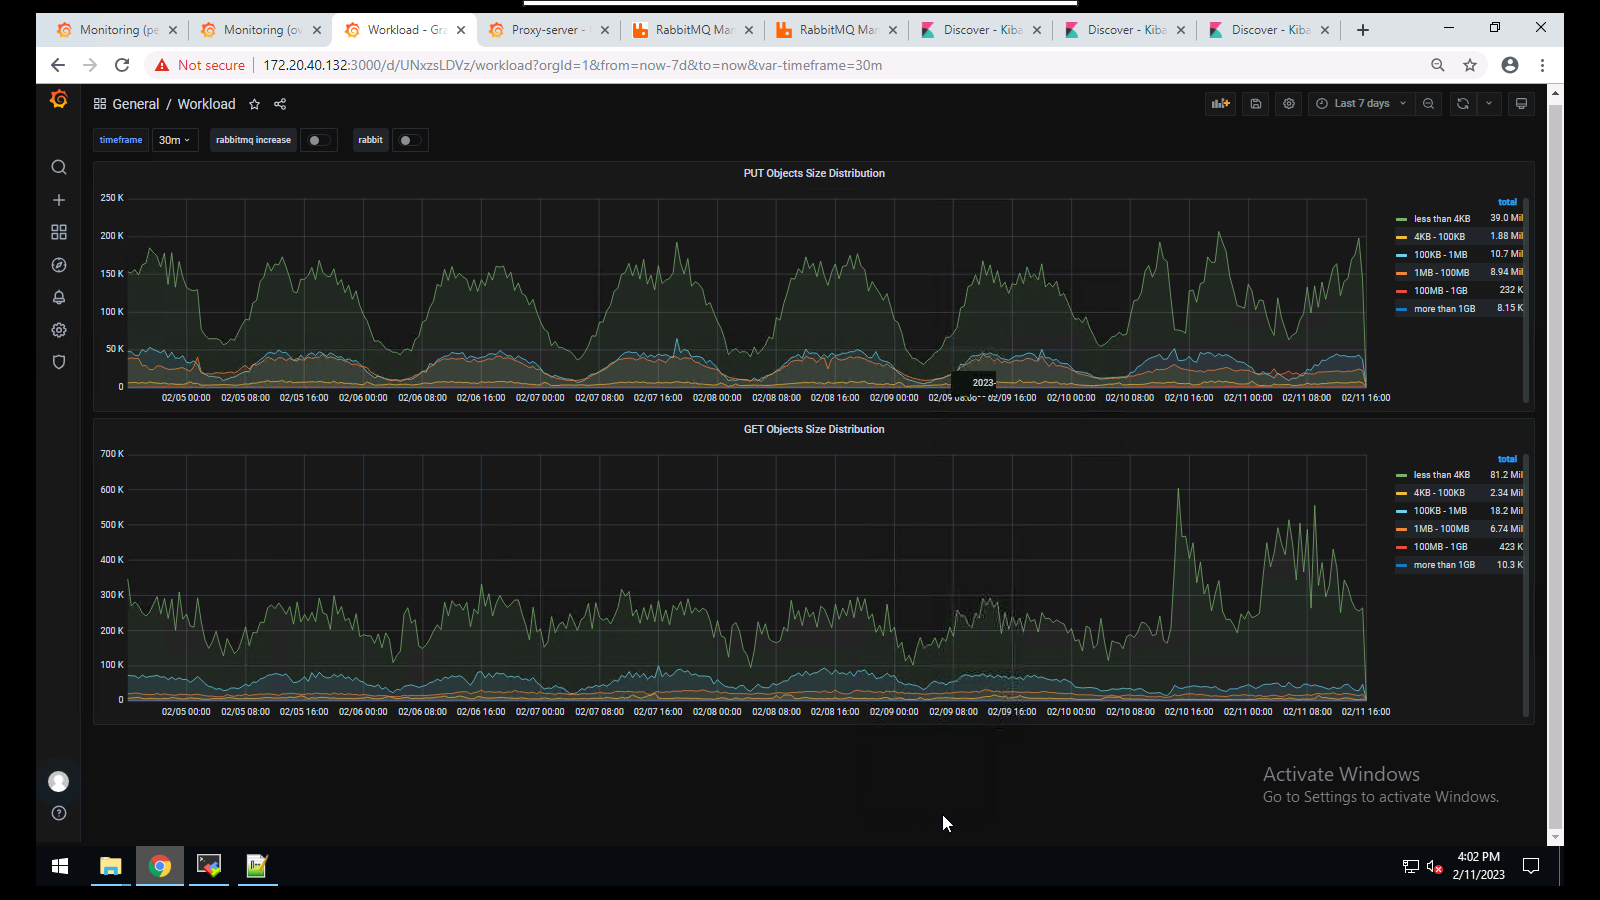Expand the refresh interval dropdown arrow
1600x900 pixels.
1489,104
